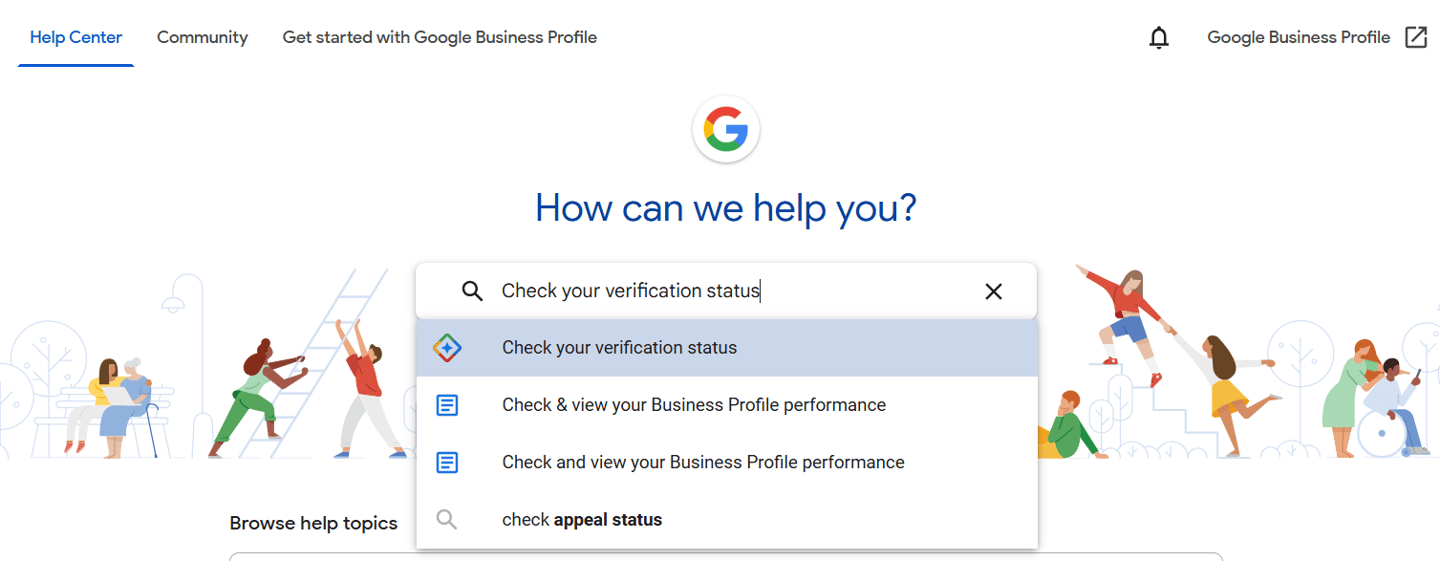Click the Google G logo
This screenshot has width=1440, height=561.
pyautogui.click(x=726, y=130)
